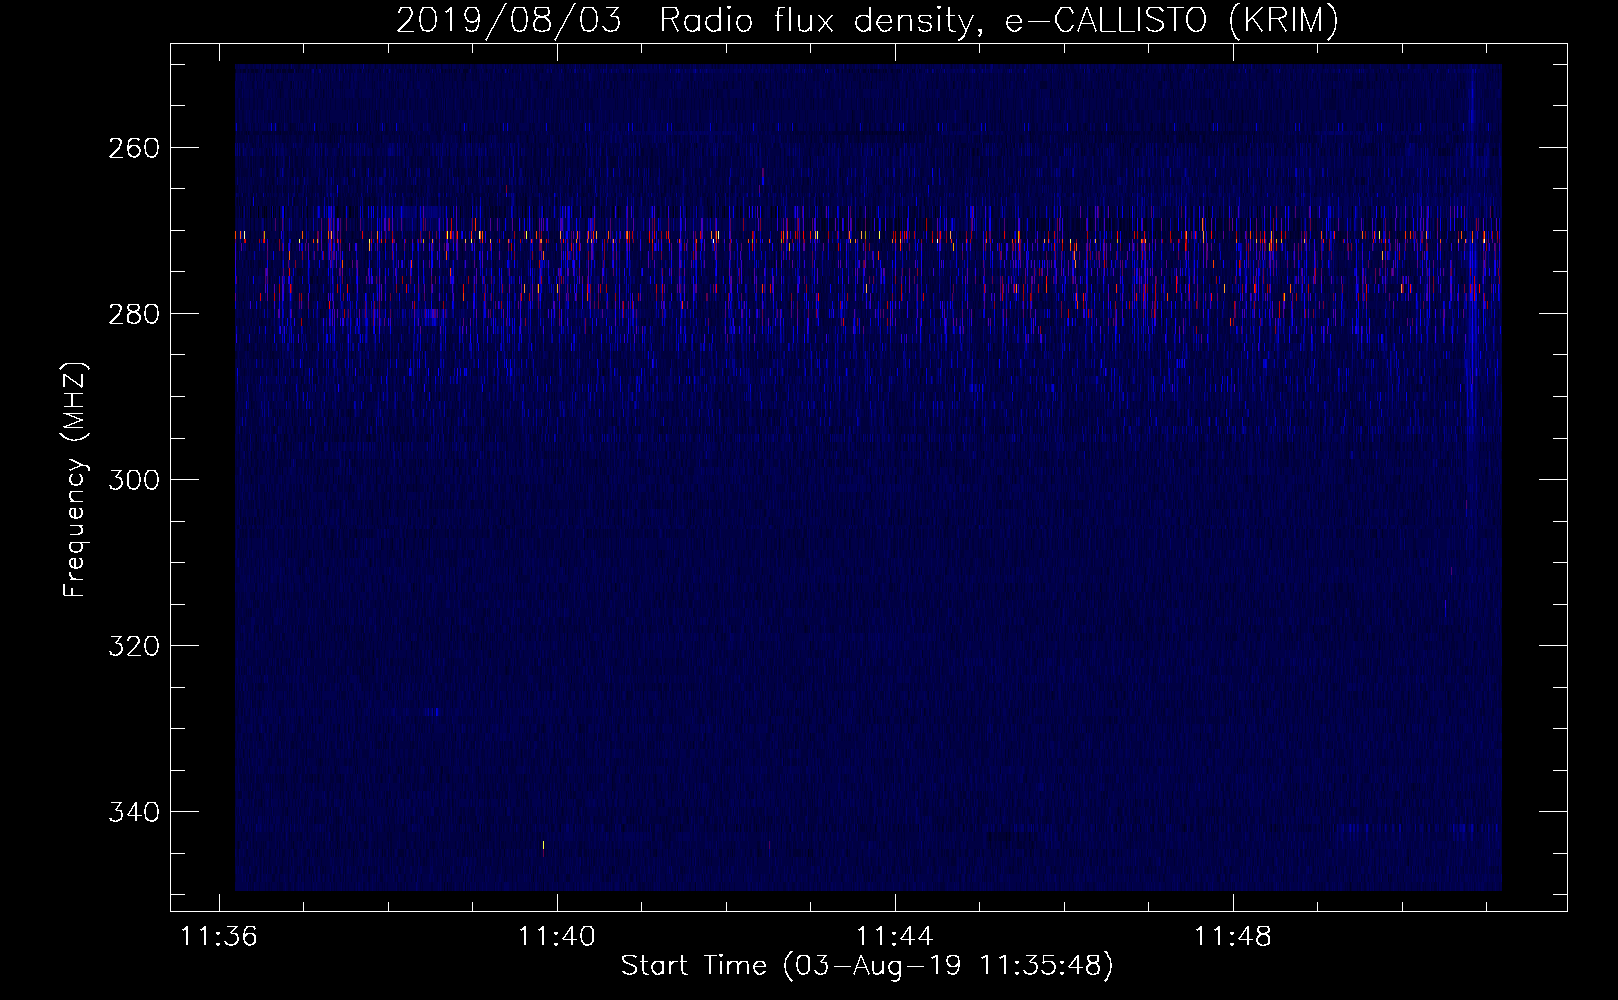The height and width of the screenshot is (1000, 1618).
Task: Click the 260 frequency tick label
Action: pyautogui.click(x=132, y=148)
